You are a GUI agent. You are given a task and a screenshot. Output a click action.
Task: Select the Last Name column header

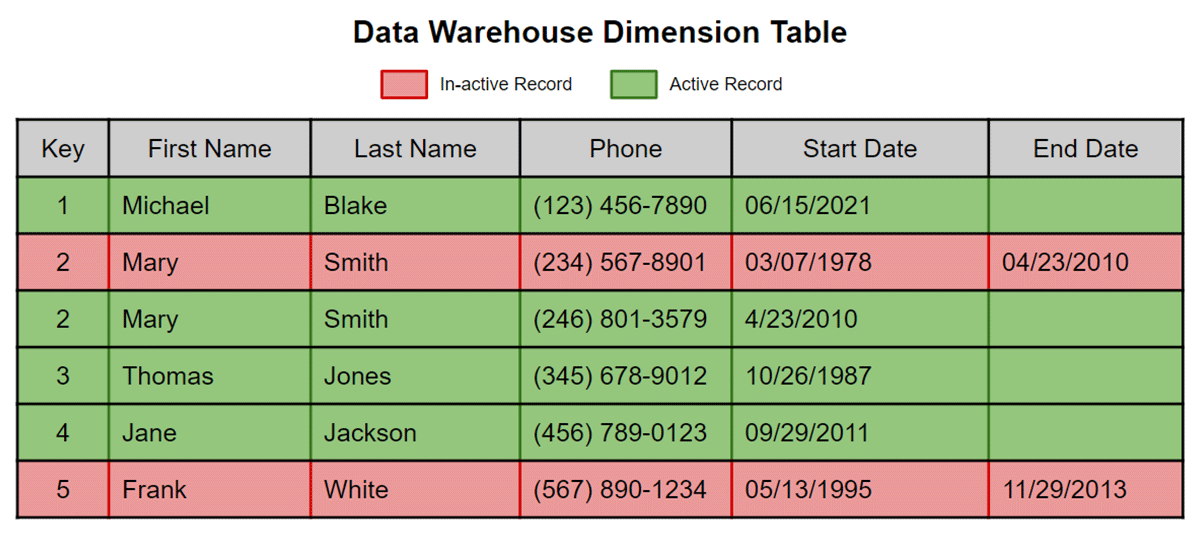415,149
